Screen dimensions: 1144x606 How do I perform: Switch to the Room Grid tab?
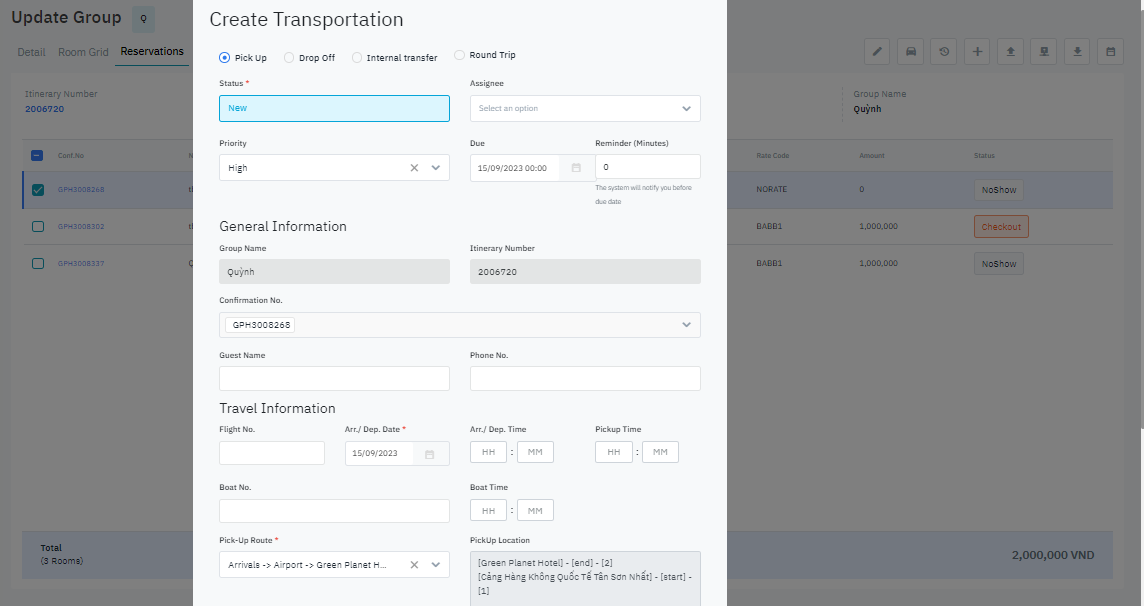pyautogui.click(x=82, y=52)
